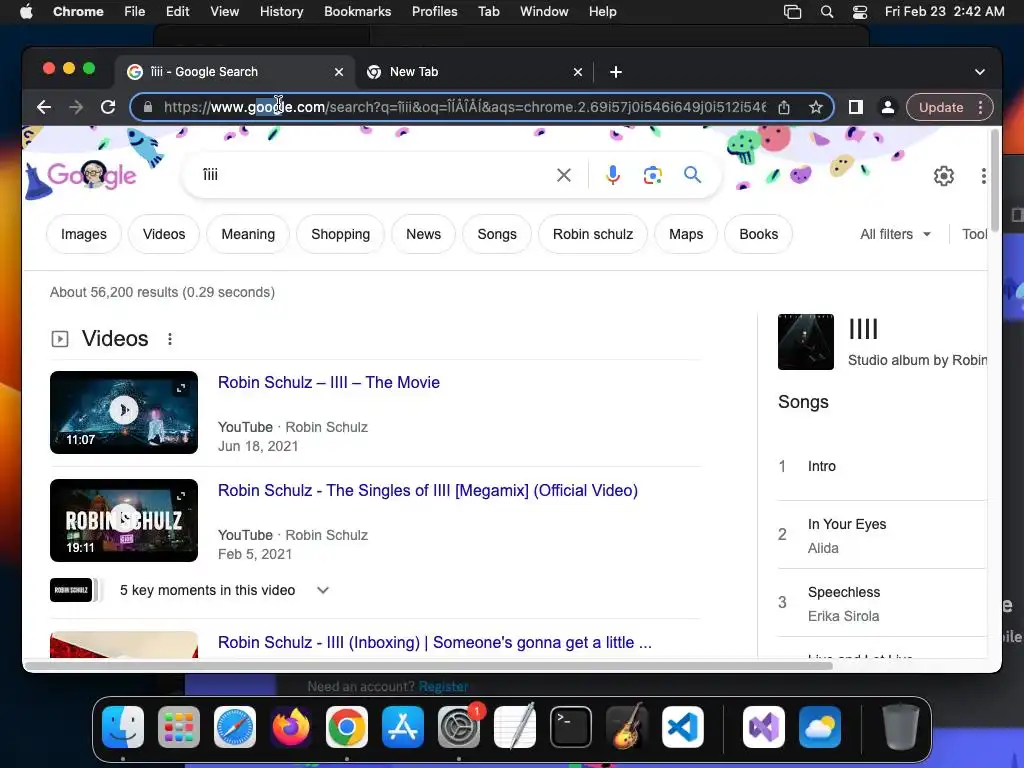Launch Safari from the dock
1024x768 pixels.
[235, 727]
